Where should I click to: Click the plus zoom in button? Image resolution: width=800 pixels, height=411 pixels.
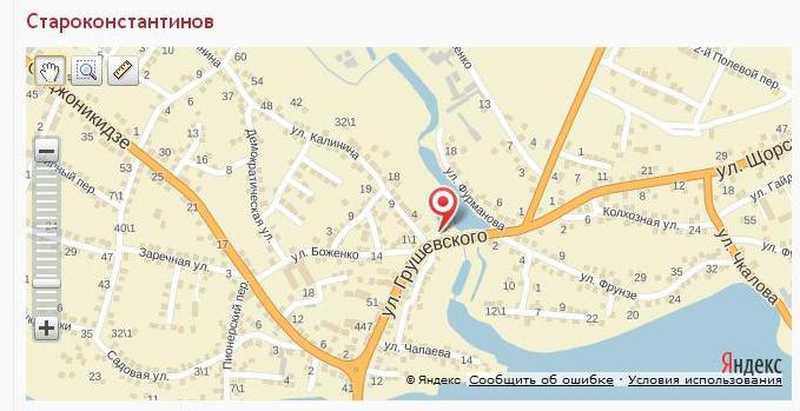click(x=46, y=328)
